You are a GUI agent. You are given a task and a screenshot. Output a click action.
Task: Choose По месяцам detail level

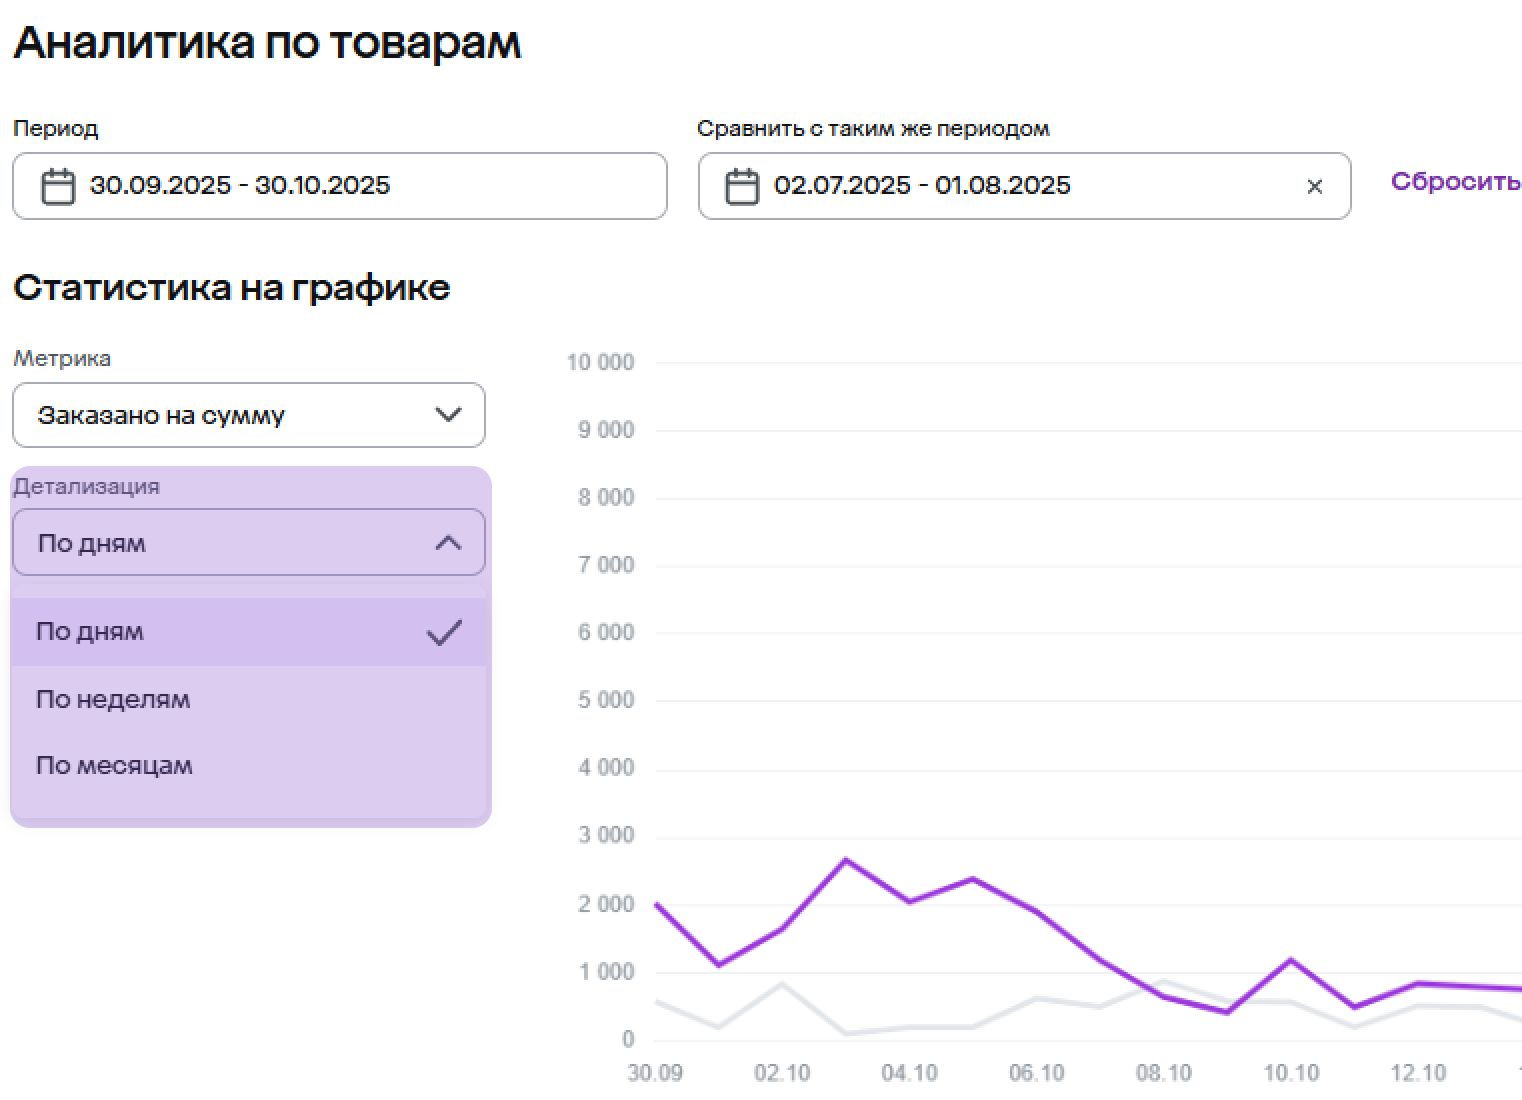(x=114, y=766)
